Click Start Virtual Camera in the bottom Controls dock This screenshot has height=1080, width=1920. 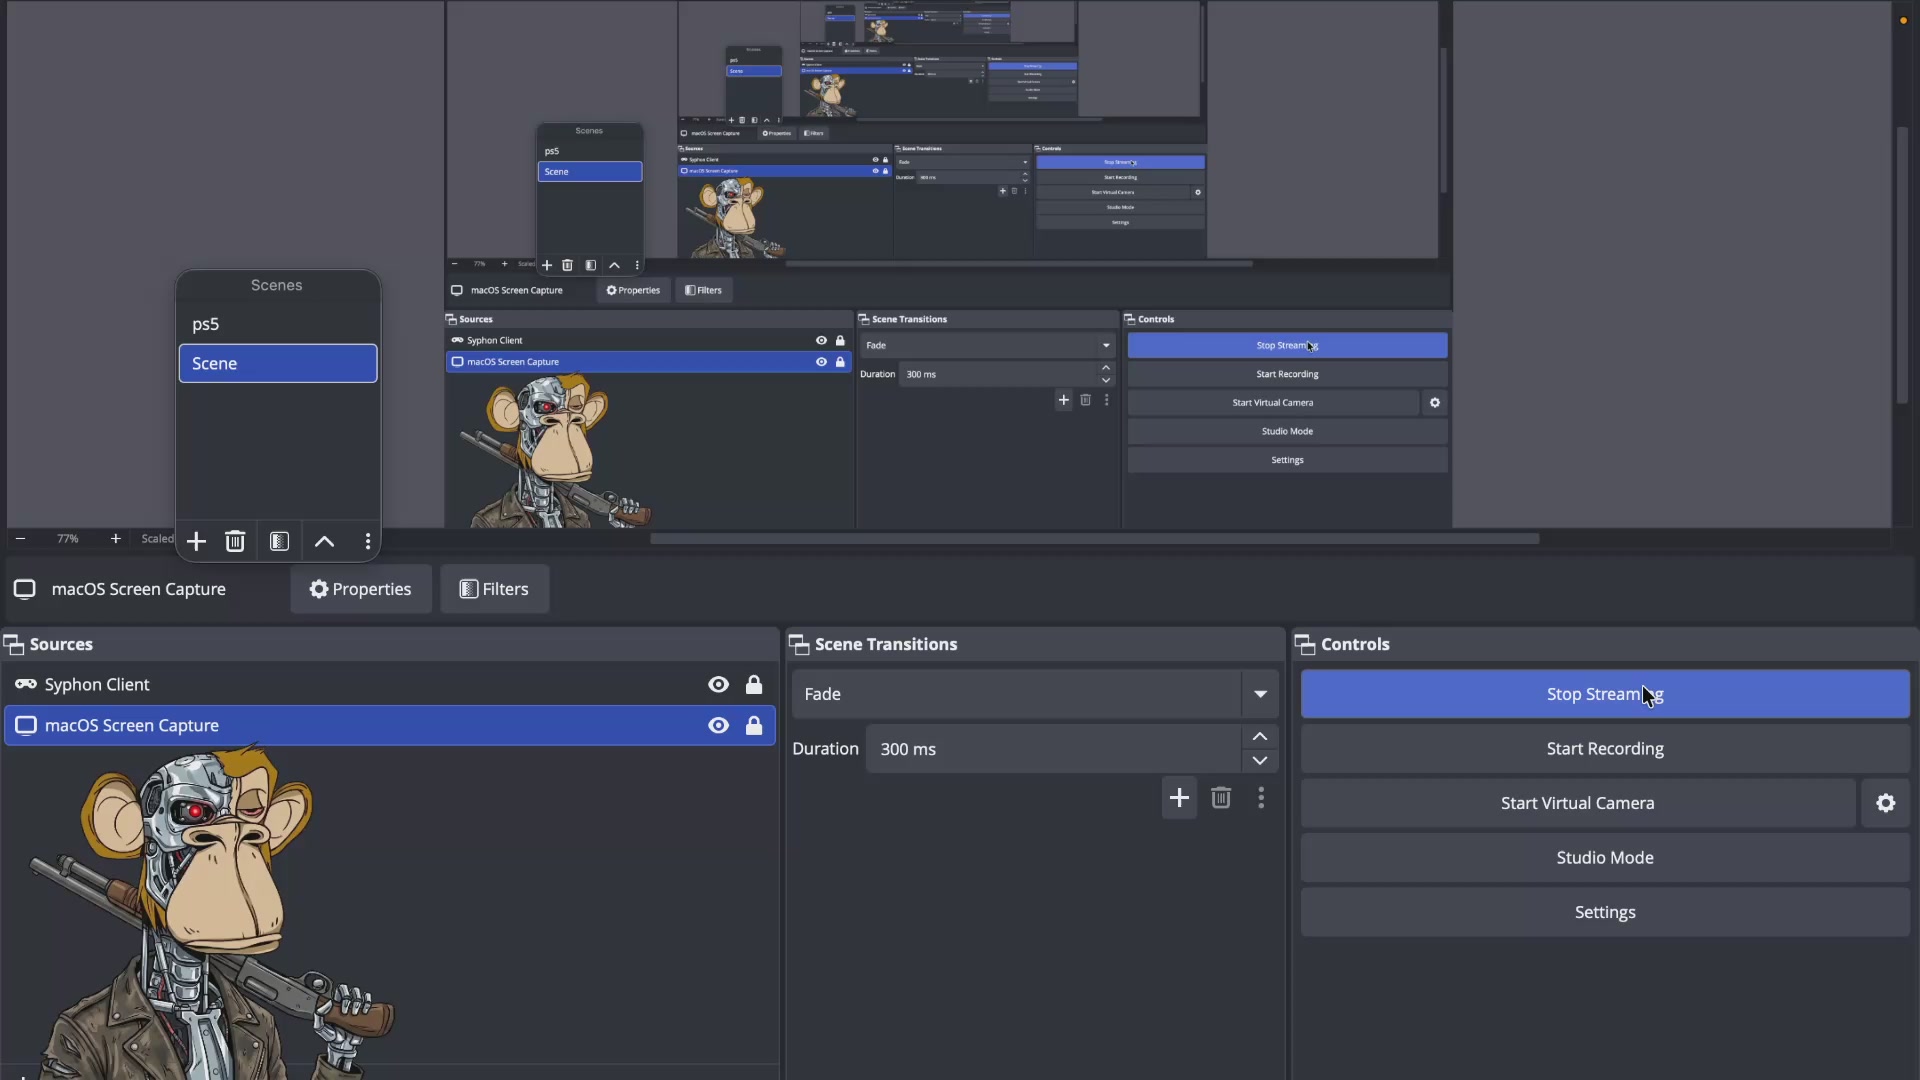click(x=1578, y=803)
